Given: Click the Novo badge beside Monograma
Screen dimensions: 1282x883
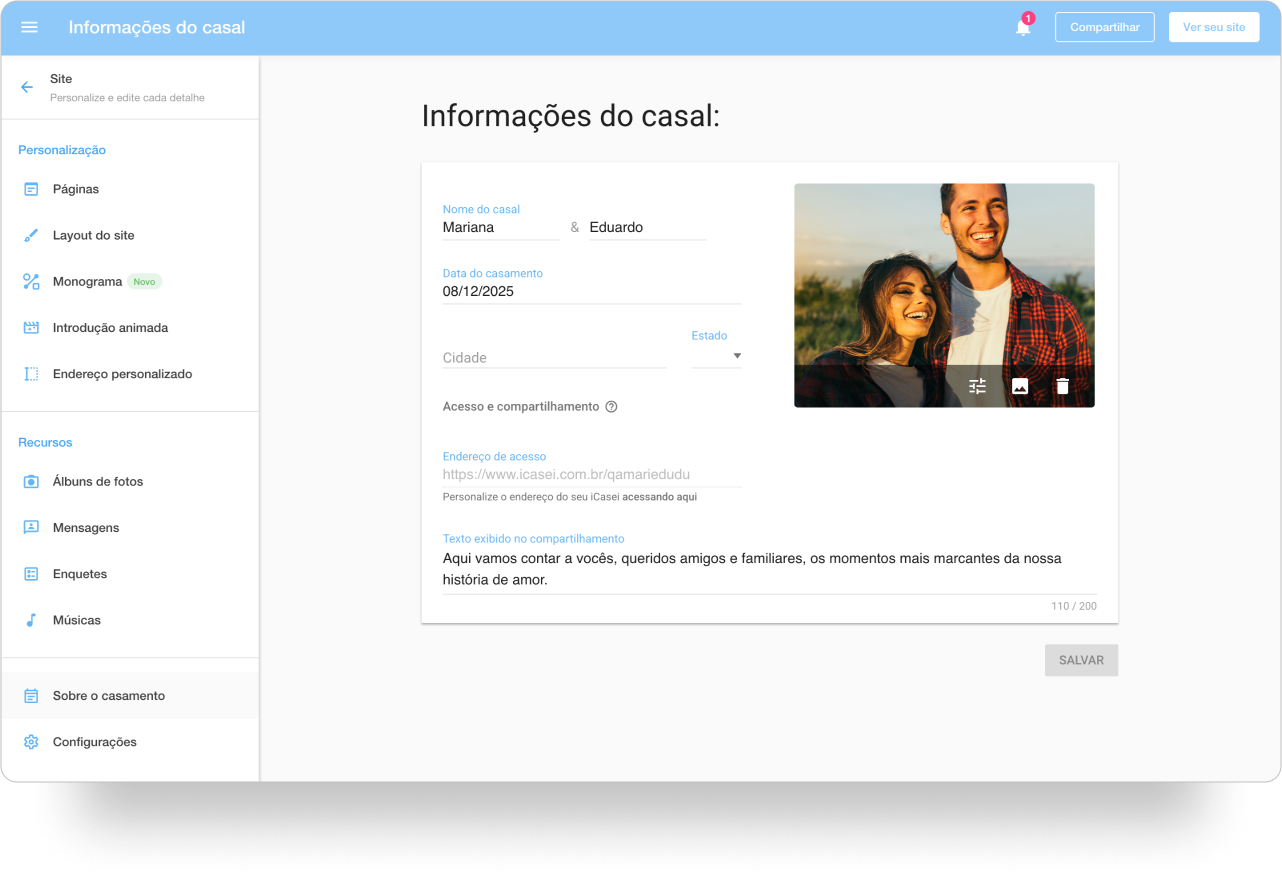Looking at the screenshot, I should [144, 282].
